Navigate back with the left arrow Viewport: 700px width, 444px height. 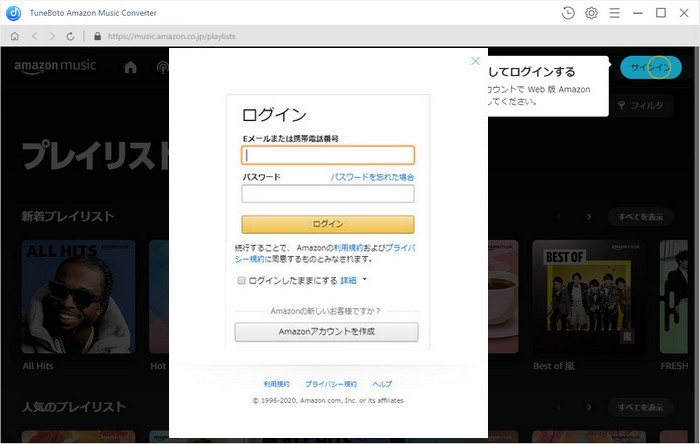tap(34, 36)
